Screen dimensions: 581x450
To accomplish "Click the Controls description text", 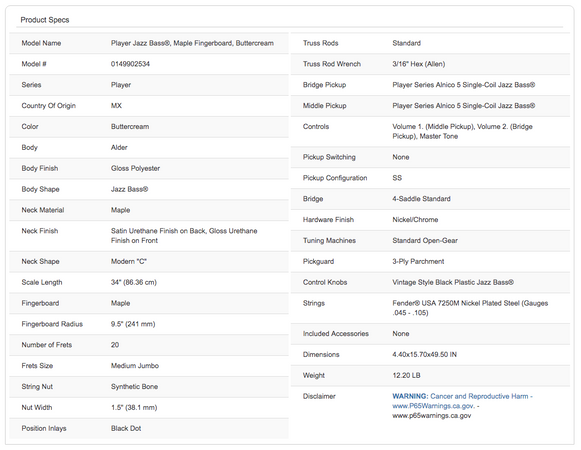I will (462, 131).
